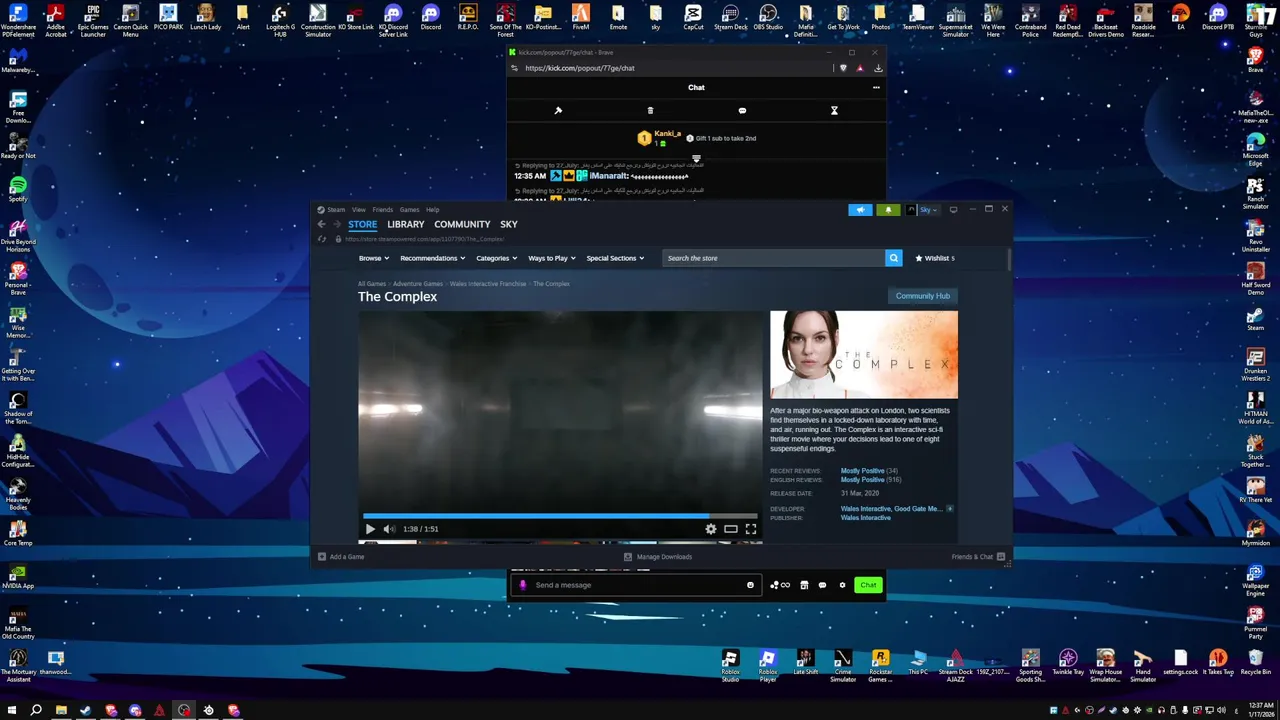
Task: Click the hourglass icon in Kick chat toolbar
Action: pyautogui.click(x=834, y=110)
